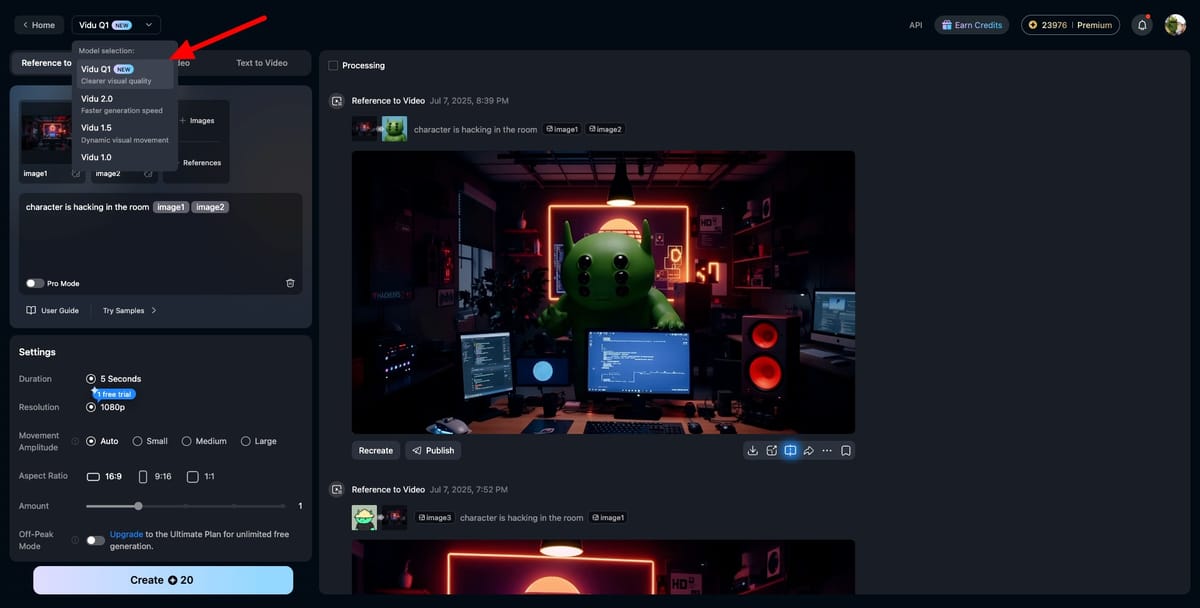Click the image1 tag in the prompt box

pyautogui.click(x=171, y=207)
